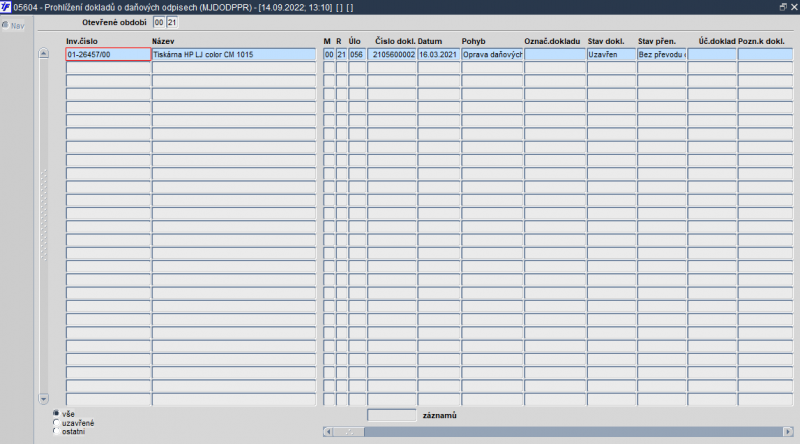This screenshot has width=800, height=444.
Task: Click the 'Číslo dokl.' column header
Action: tap(395, 41)
